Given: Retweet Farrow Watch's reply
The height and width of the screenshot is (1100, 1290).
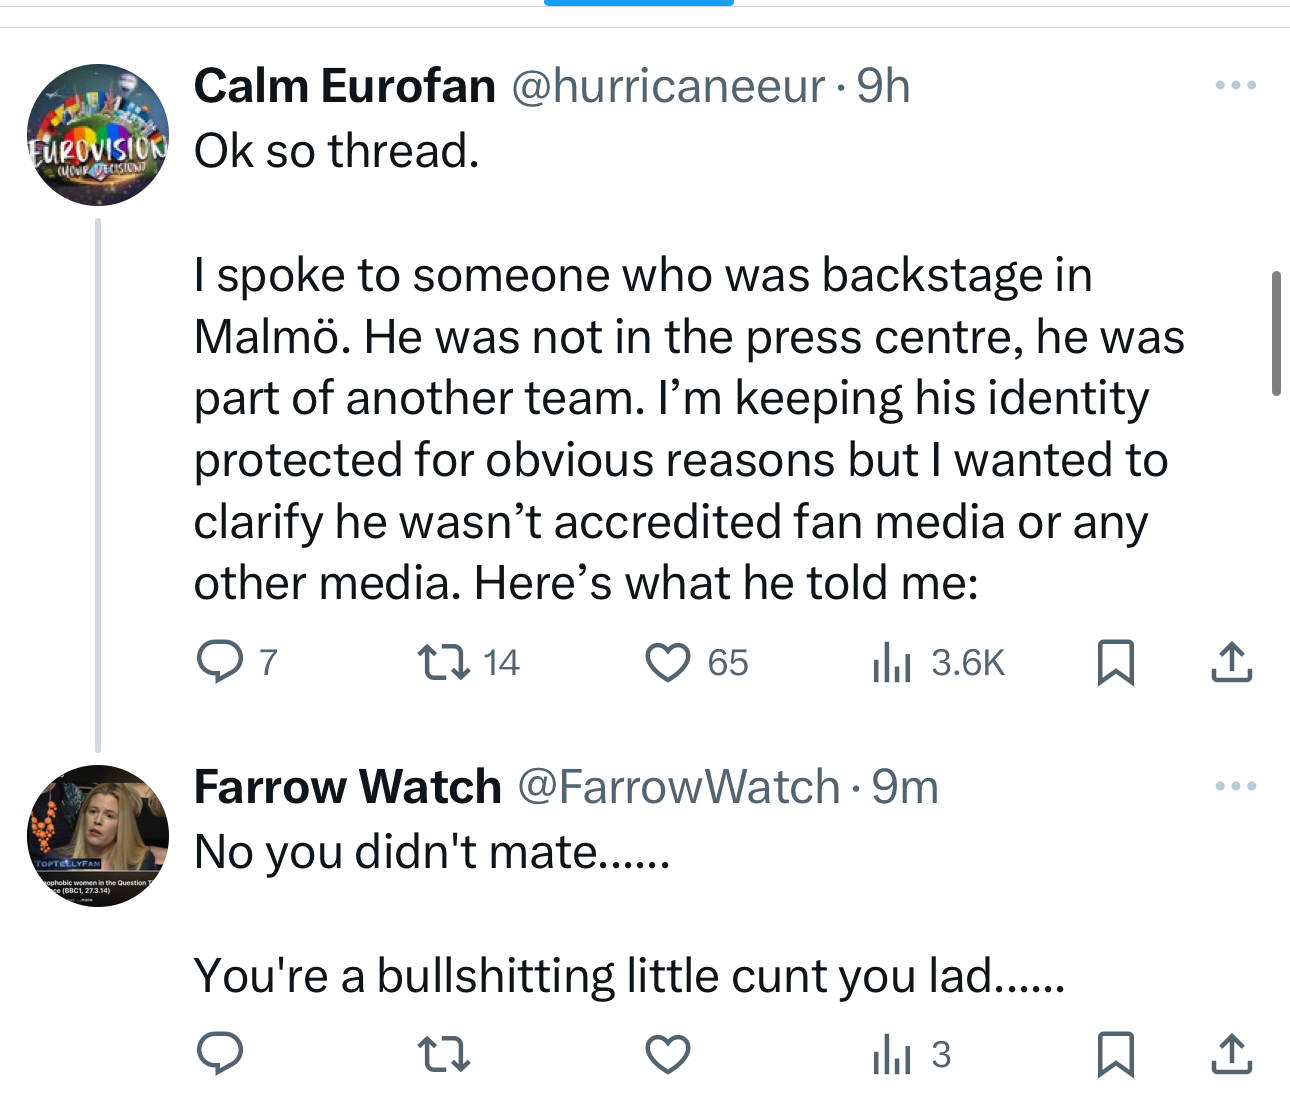Looking at the screenshot, I should pos(443,1054).
